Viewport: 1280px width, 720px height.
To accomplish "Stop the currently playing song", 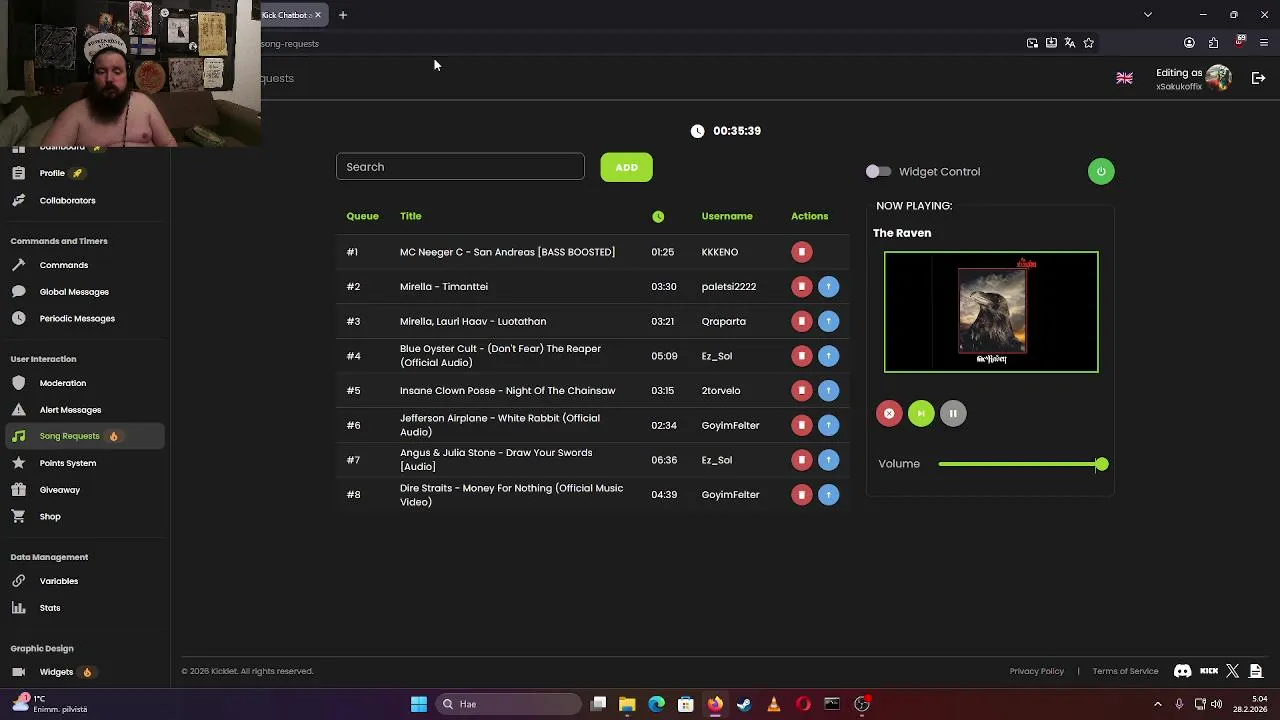I will coord(889,413).
